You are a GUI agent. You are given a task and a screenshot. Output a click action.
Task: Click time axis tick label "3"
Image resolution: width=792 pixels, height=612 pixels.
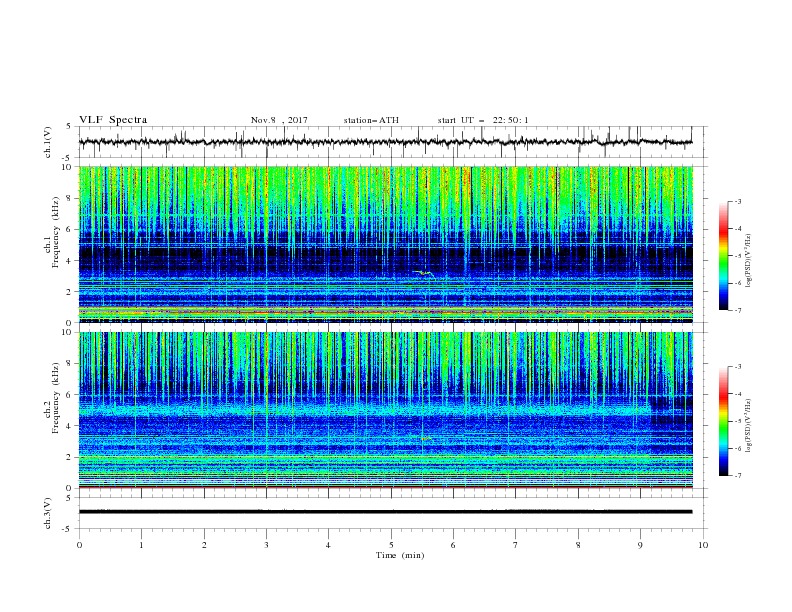click(266, 545)
